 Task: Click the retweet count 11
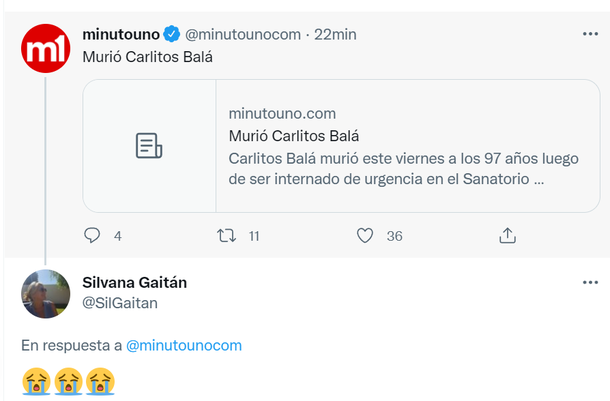click(x=254, y=236)
